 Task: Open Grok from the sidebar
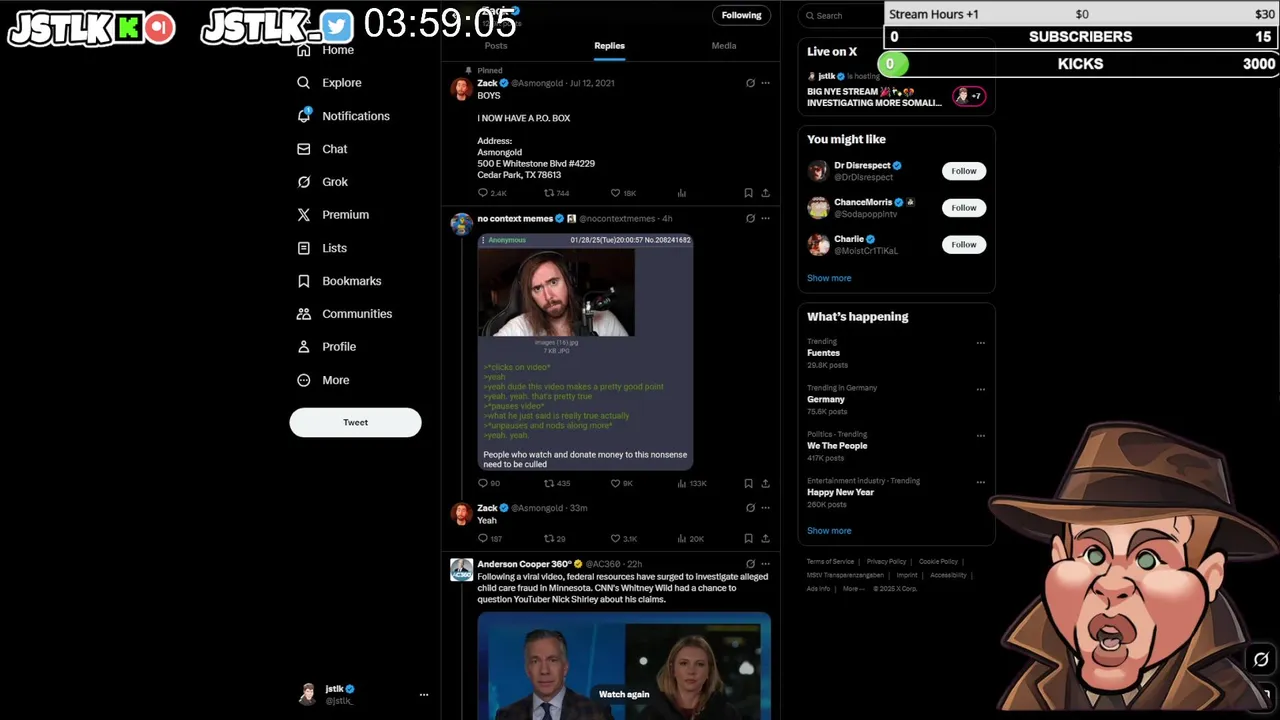(323, 182)
